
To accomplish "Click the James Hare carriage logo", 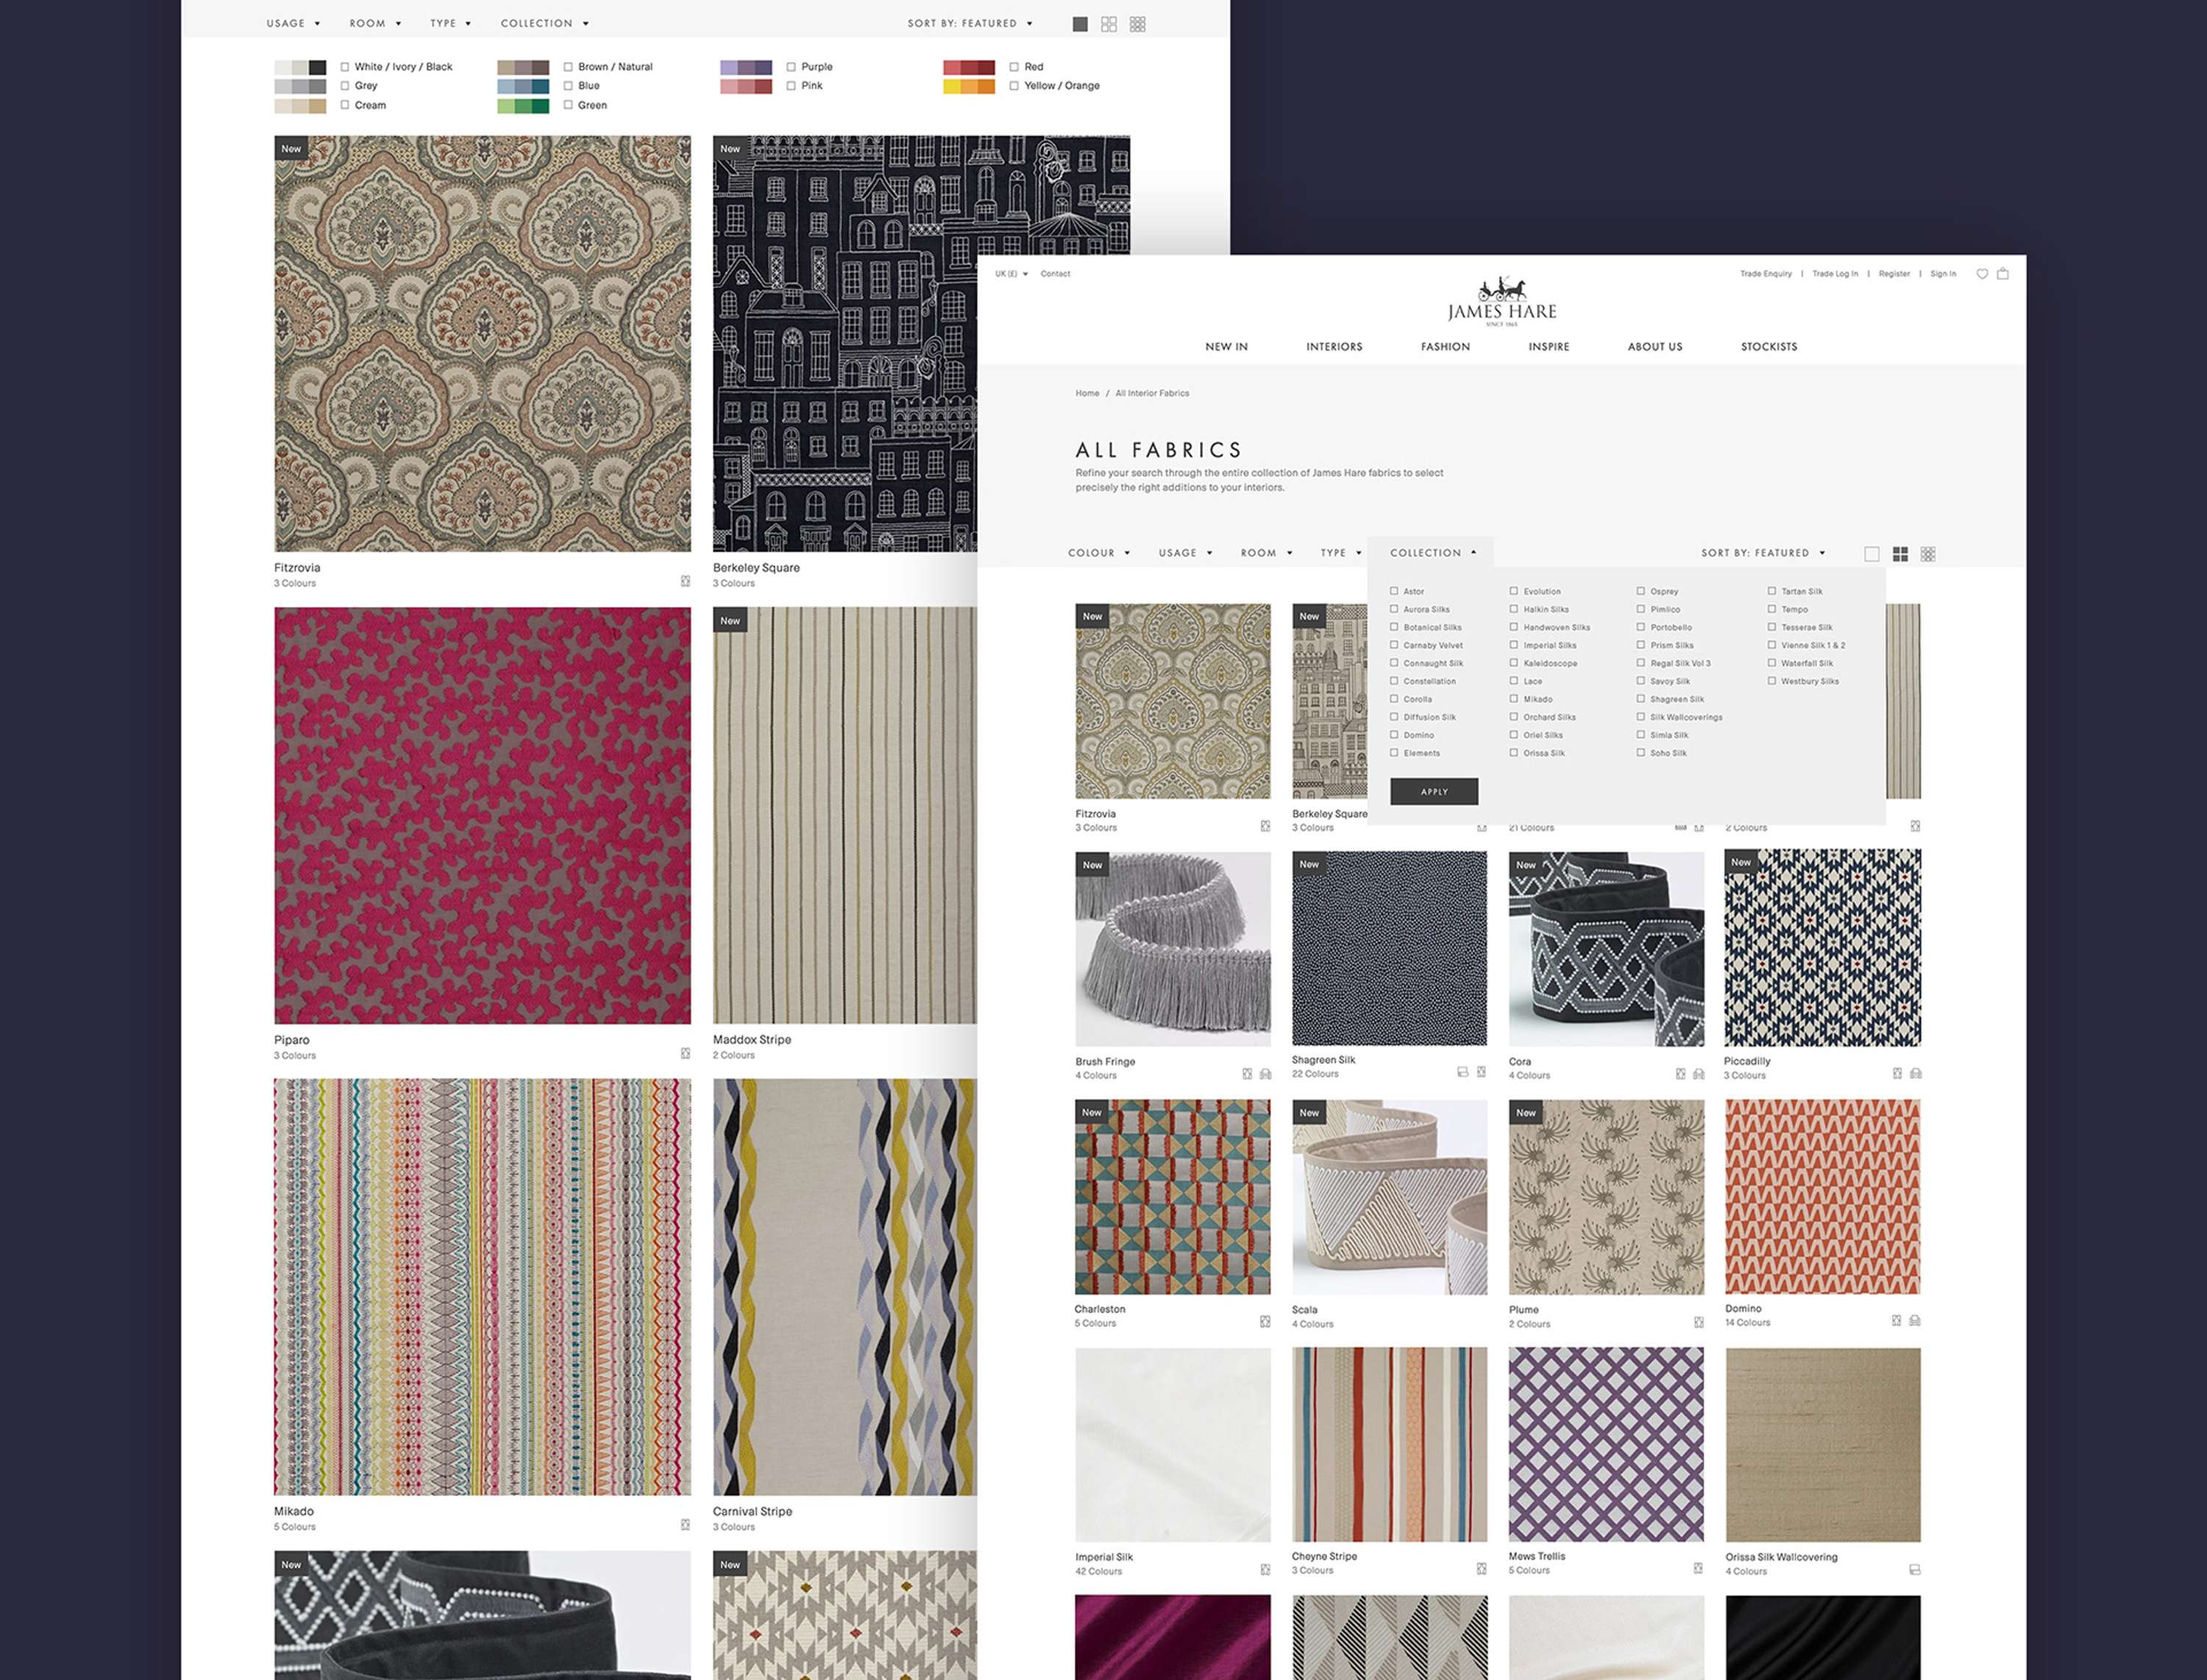I will click(1502, 301).
